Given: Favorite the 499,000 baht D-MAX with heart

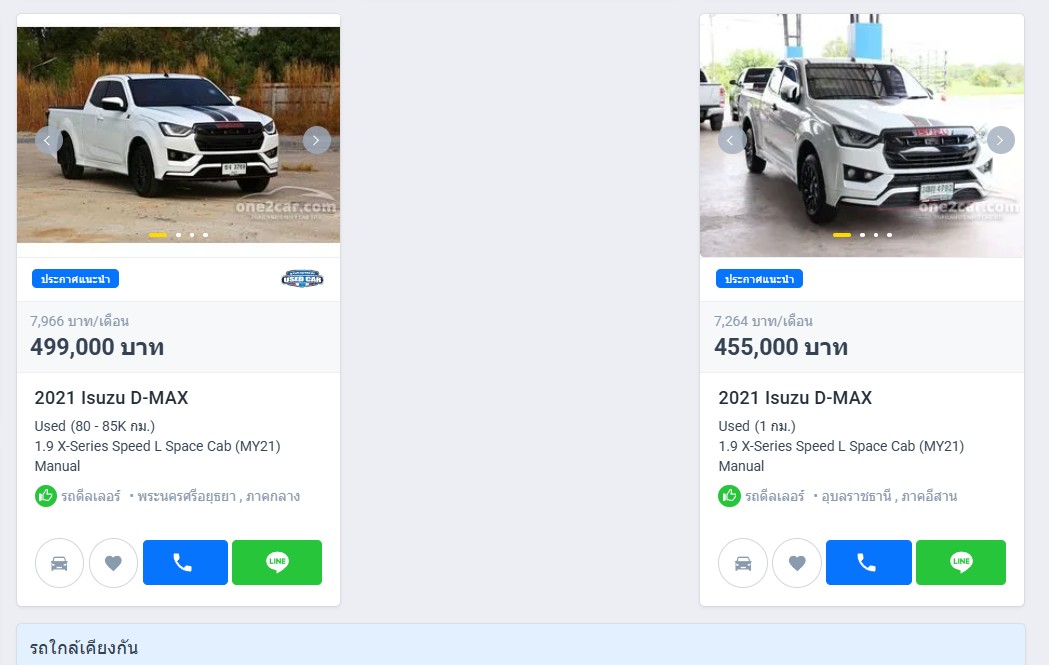Looking at the screenshot, I should pyautogui.click(x=114, y=563).
